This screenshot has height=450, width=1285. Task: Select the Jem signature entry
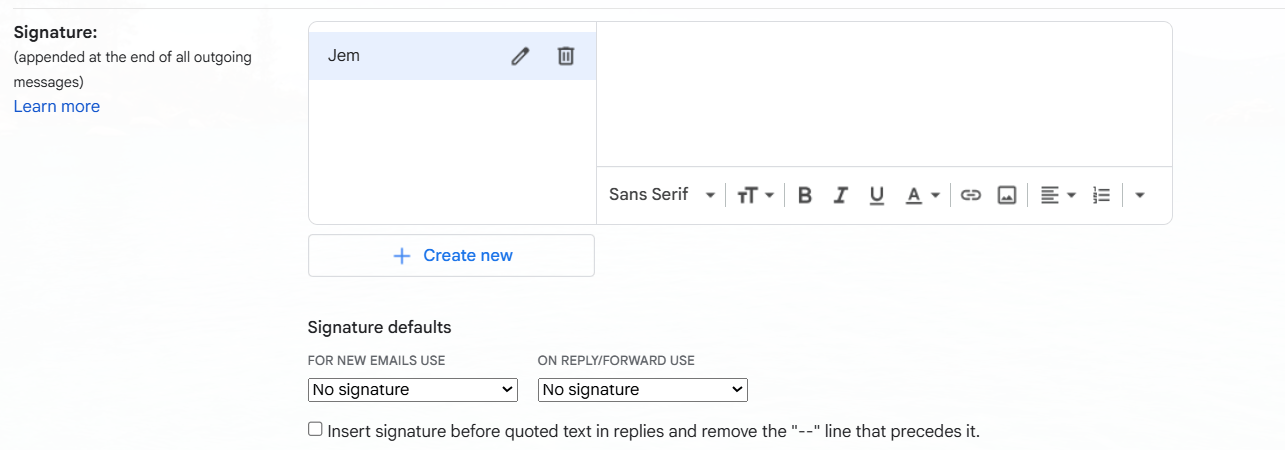452,56
